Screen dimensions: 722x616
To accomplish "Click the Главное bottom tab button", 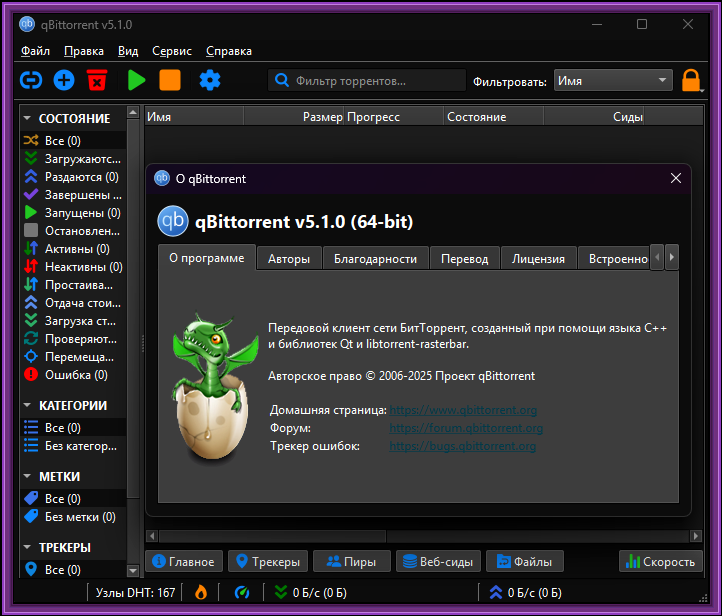I will pyautogui.click(x=184, y=561).
